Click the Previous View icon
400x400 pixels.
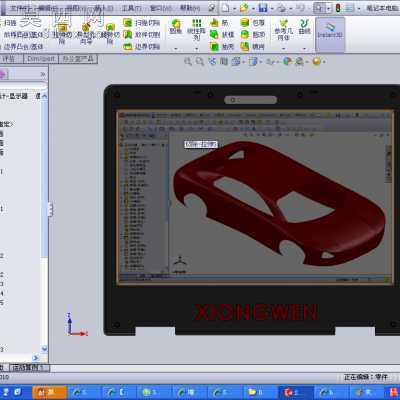coord(212,61)
